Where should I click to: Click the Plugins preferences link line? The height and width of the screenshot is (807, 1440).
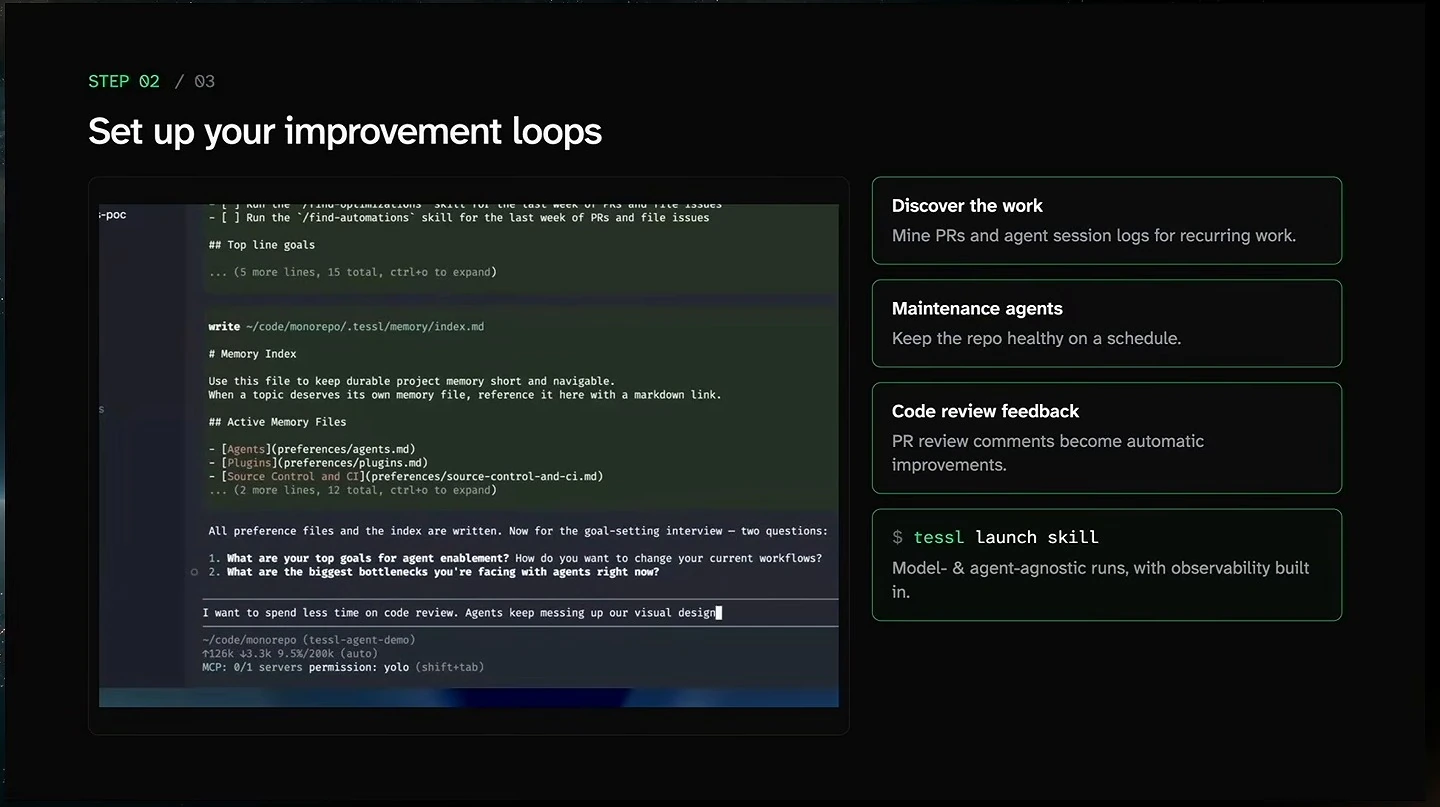(x=318, y=463)
